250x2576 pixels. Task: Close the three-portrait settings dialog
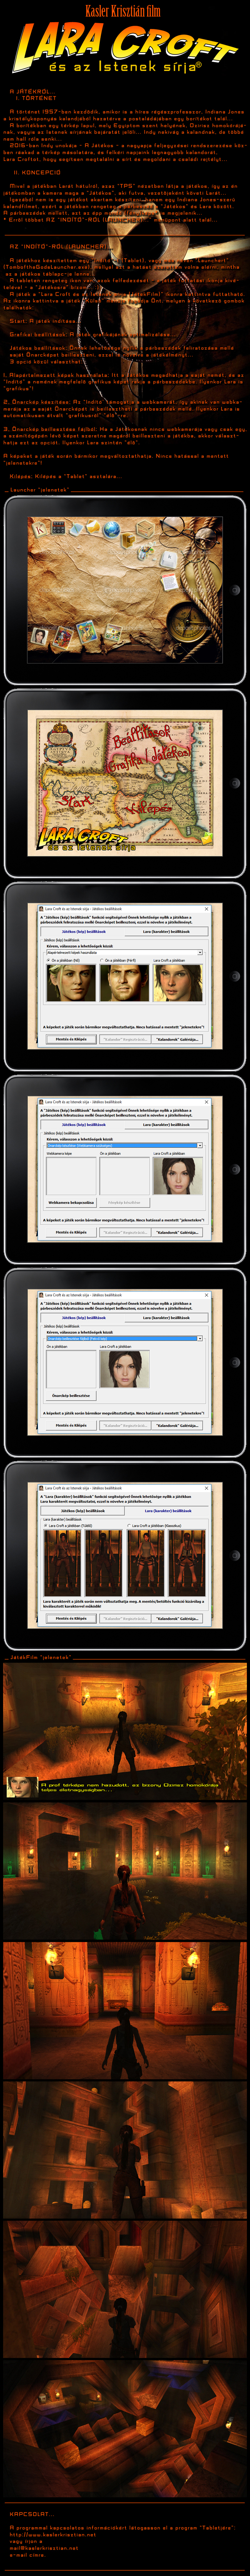click(x=207, y=909)
